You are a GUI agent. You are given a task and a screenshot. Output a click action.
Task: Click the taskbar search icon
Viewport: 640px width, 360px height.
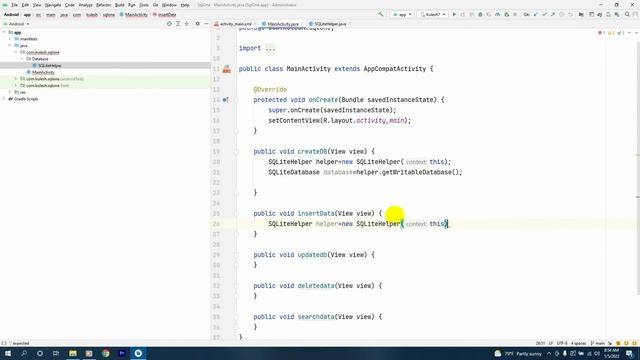pos(24,353)
